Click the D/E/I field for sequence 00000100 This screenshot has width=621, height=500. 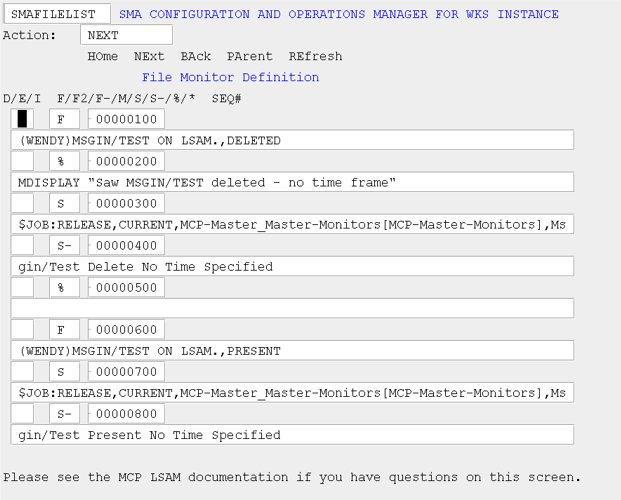(22, 119)
